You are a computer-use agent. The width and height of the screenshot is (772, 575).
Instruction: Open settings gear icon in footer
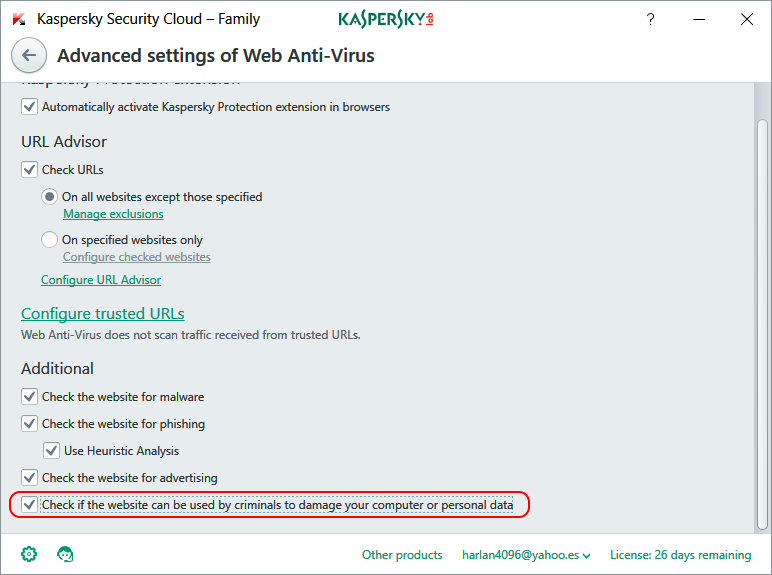tap(29, 554)
